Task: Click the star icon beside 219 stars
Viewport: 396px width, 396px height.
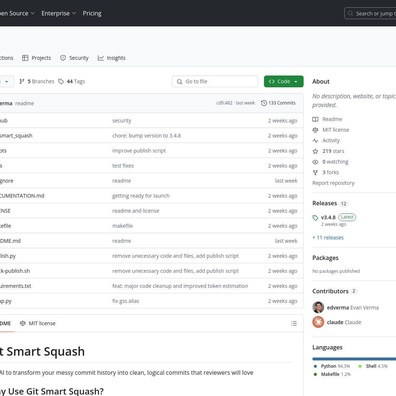Action: [x=315, y=151]
